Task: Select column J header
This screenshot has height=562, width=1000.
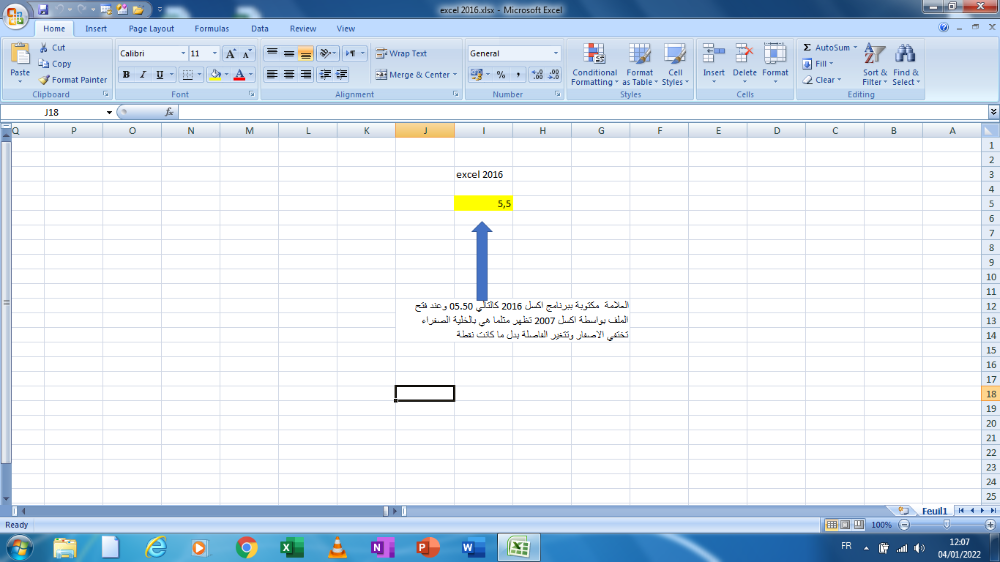Action: [x=425, y=131]
